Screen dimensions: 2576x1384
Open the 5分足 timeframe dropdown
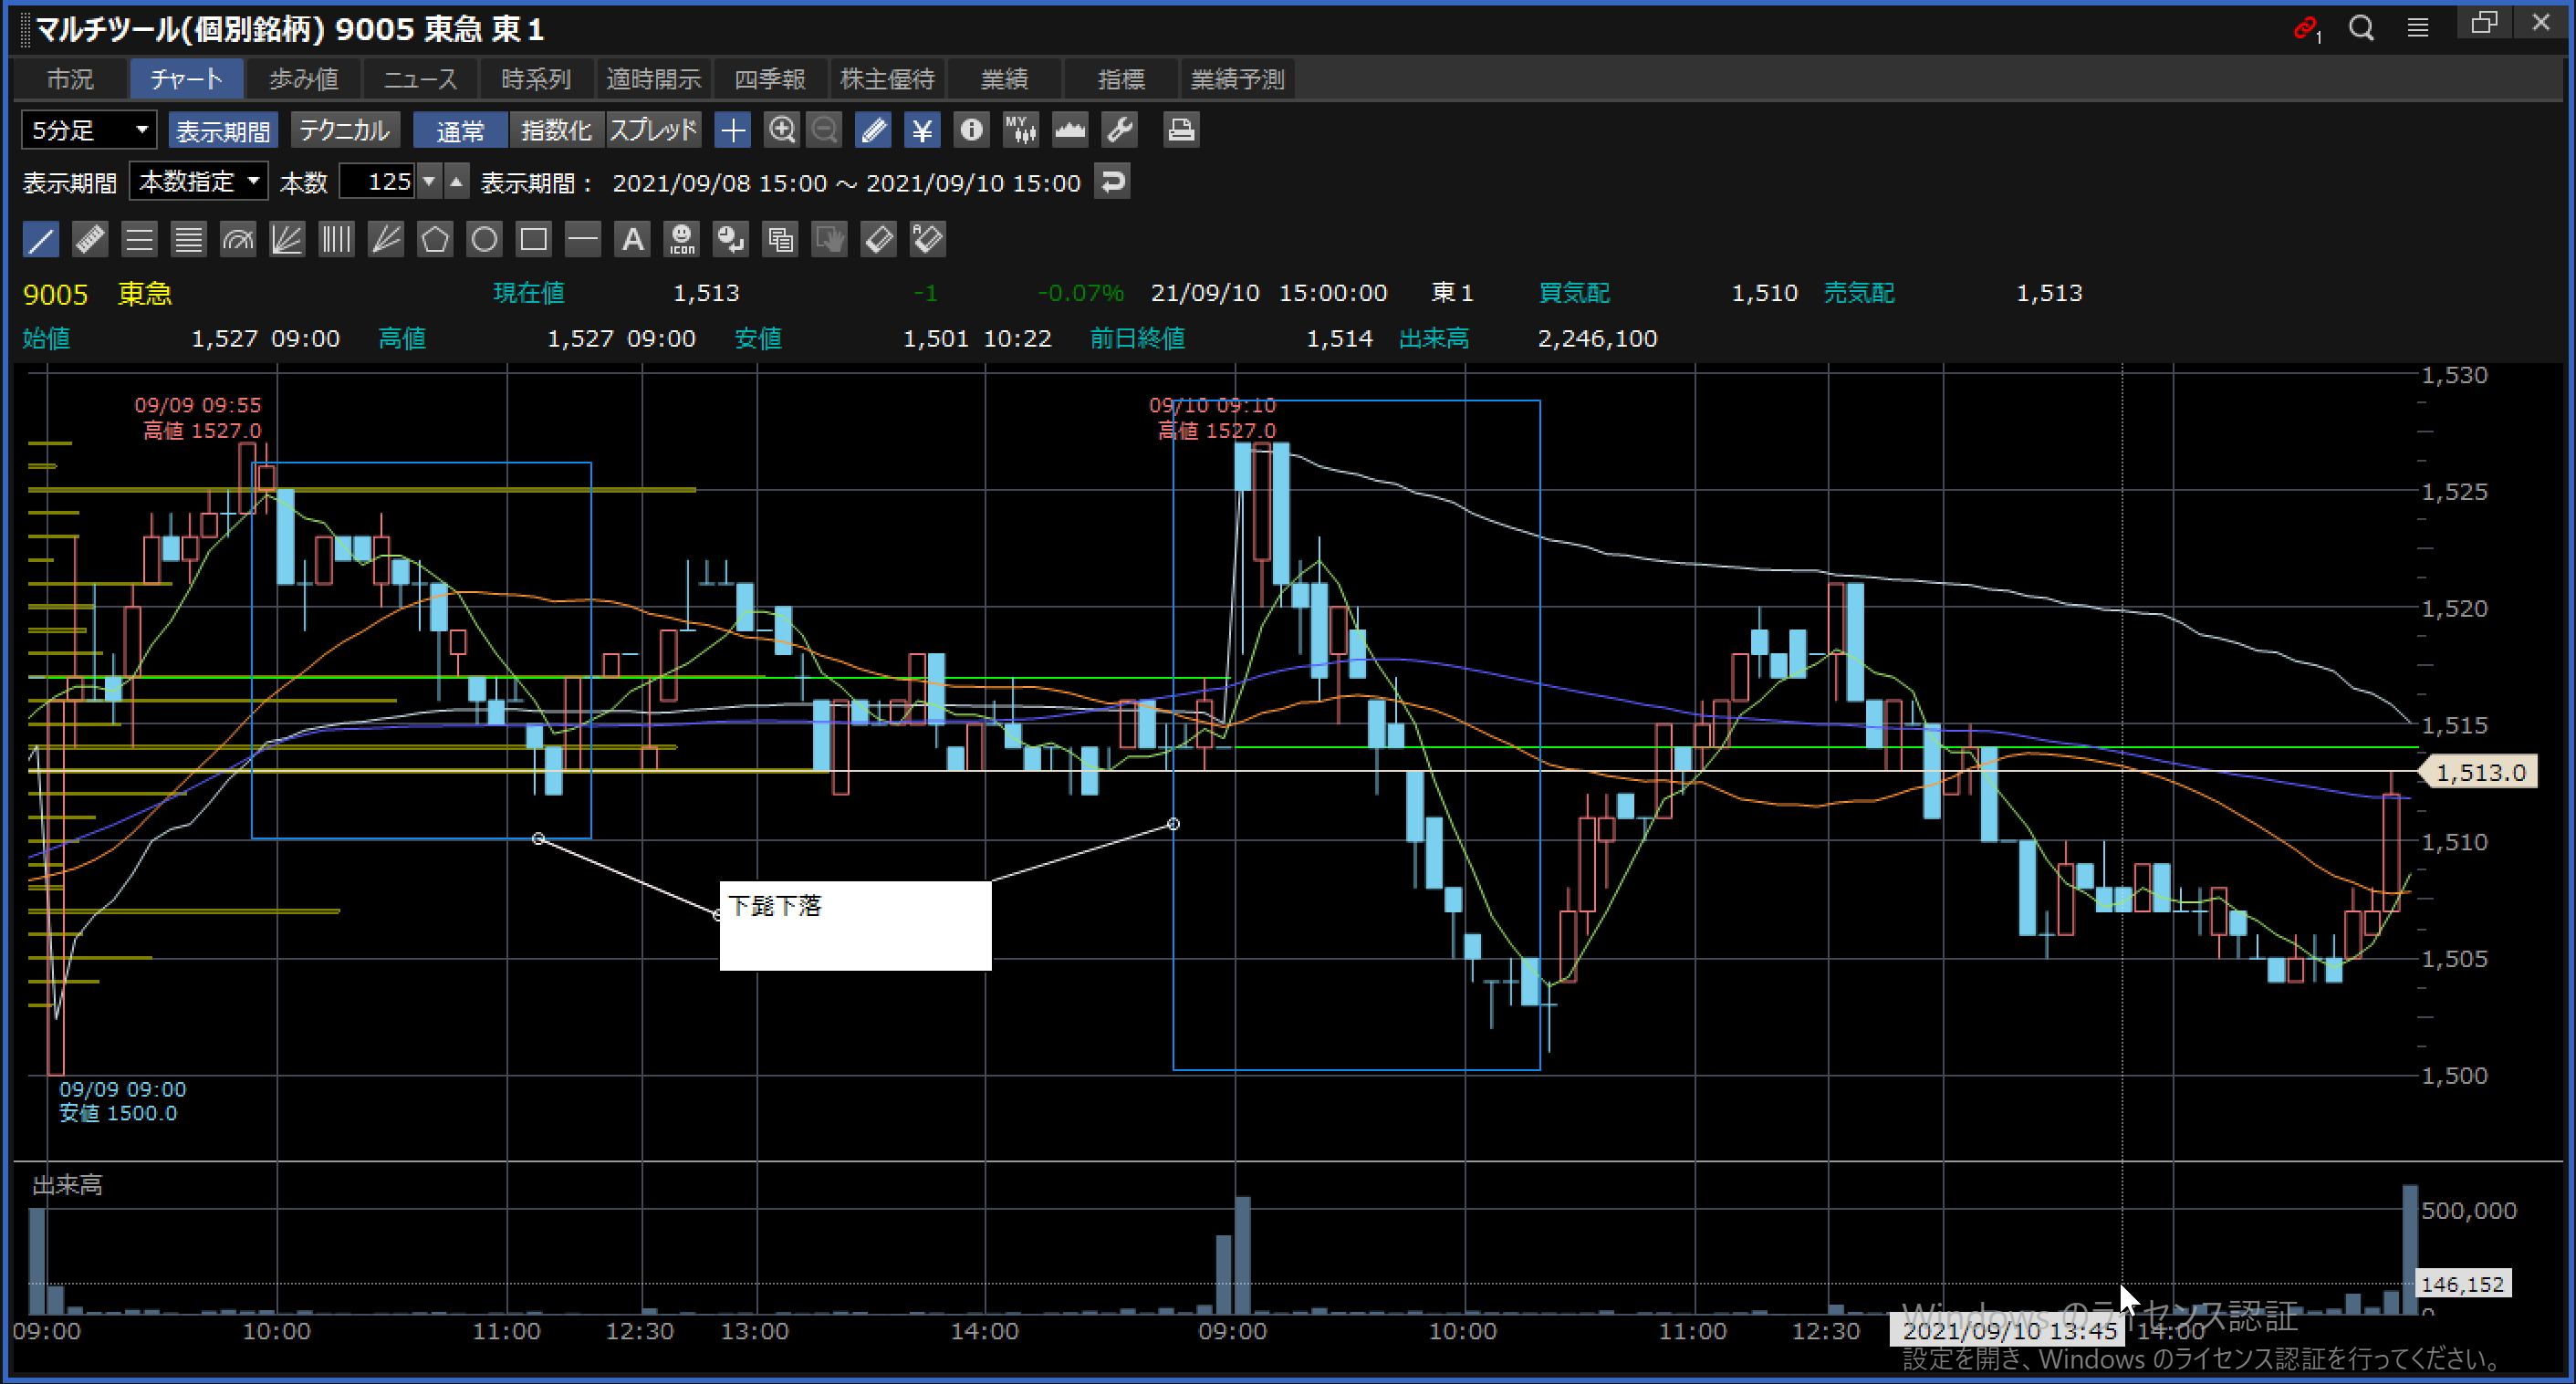click(89, 130)
